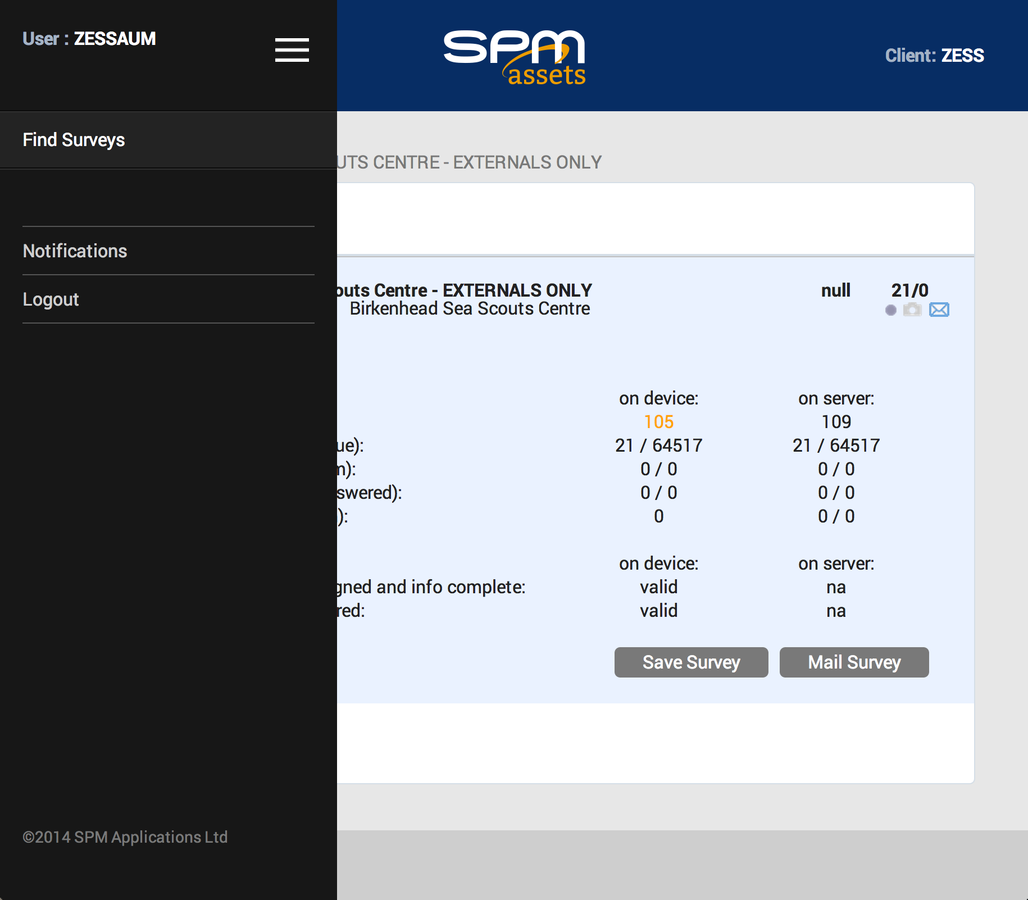Click the on-device 21 / 64517 value
1028x900 pixels.
click(659, 446)
